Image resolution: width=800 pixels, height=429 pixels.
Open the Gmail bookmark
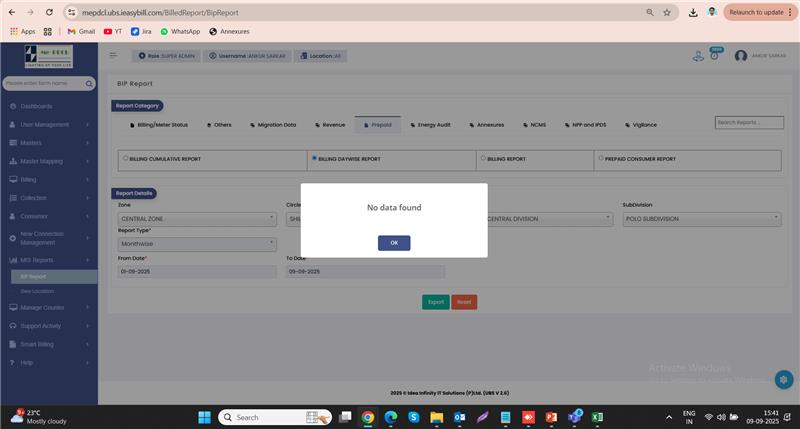82,32
